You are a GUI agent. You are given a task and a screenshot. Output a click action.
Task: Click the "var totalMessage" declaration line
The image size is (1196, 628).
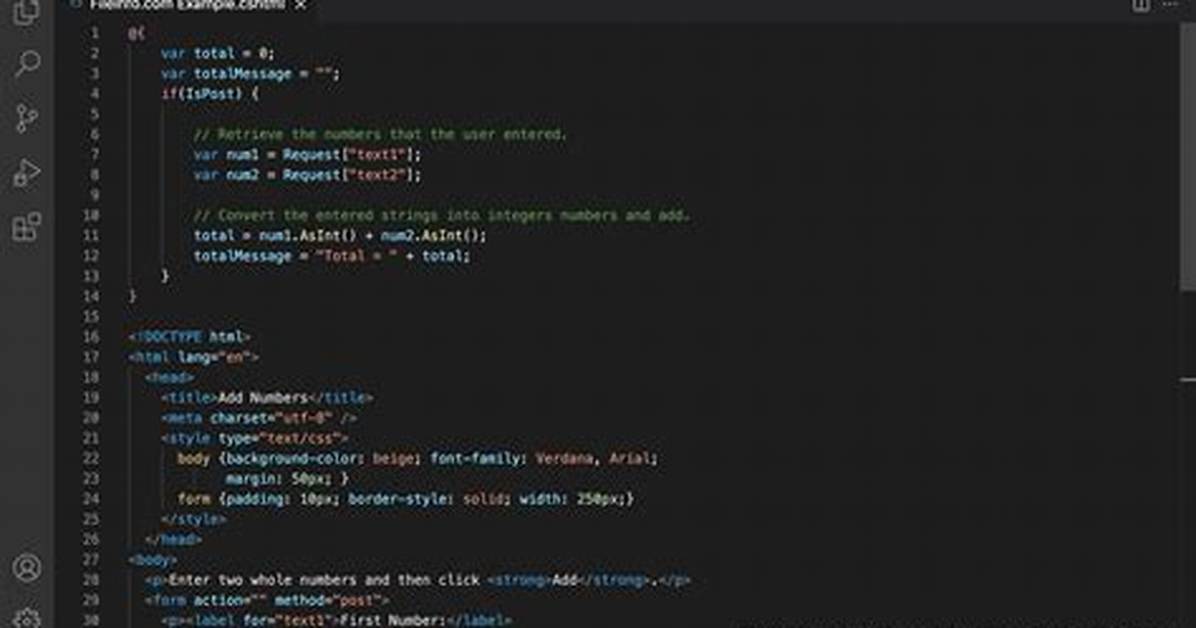(x=250, y=74)
